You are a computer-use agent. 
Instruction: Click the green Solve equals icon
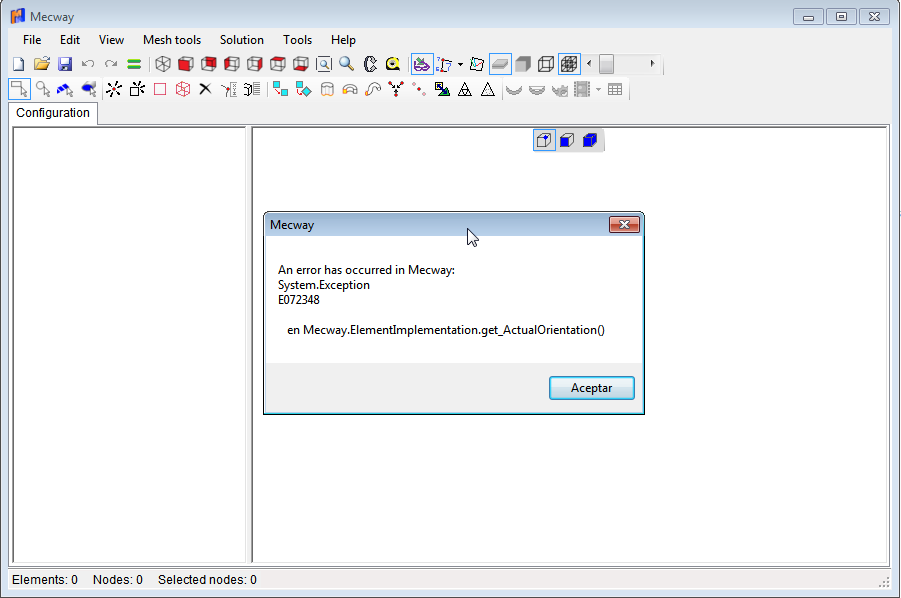[x=134, y=64]
